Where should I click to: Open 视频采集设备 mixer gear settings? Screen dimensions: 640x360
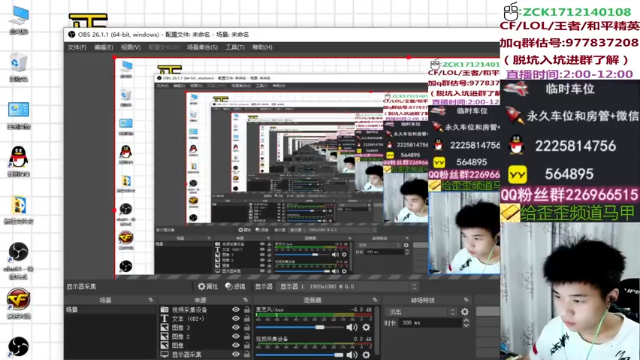tap(366, 355)
